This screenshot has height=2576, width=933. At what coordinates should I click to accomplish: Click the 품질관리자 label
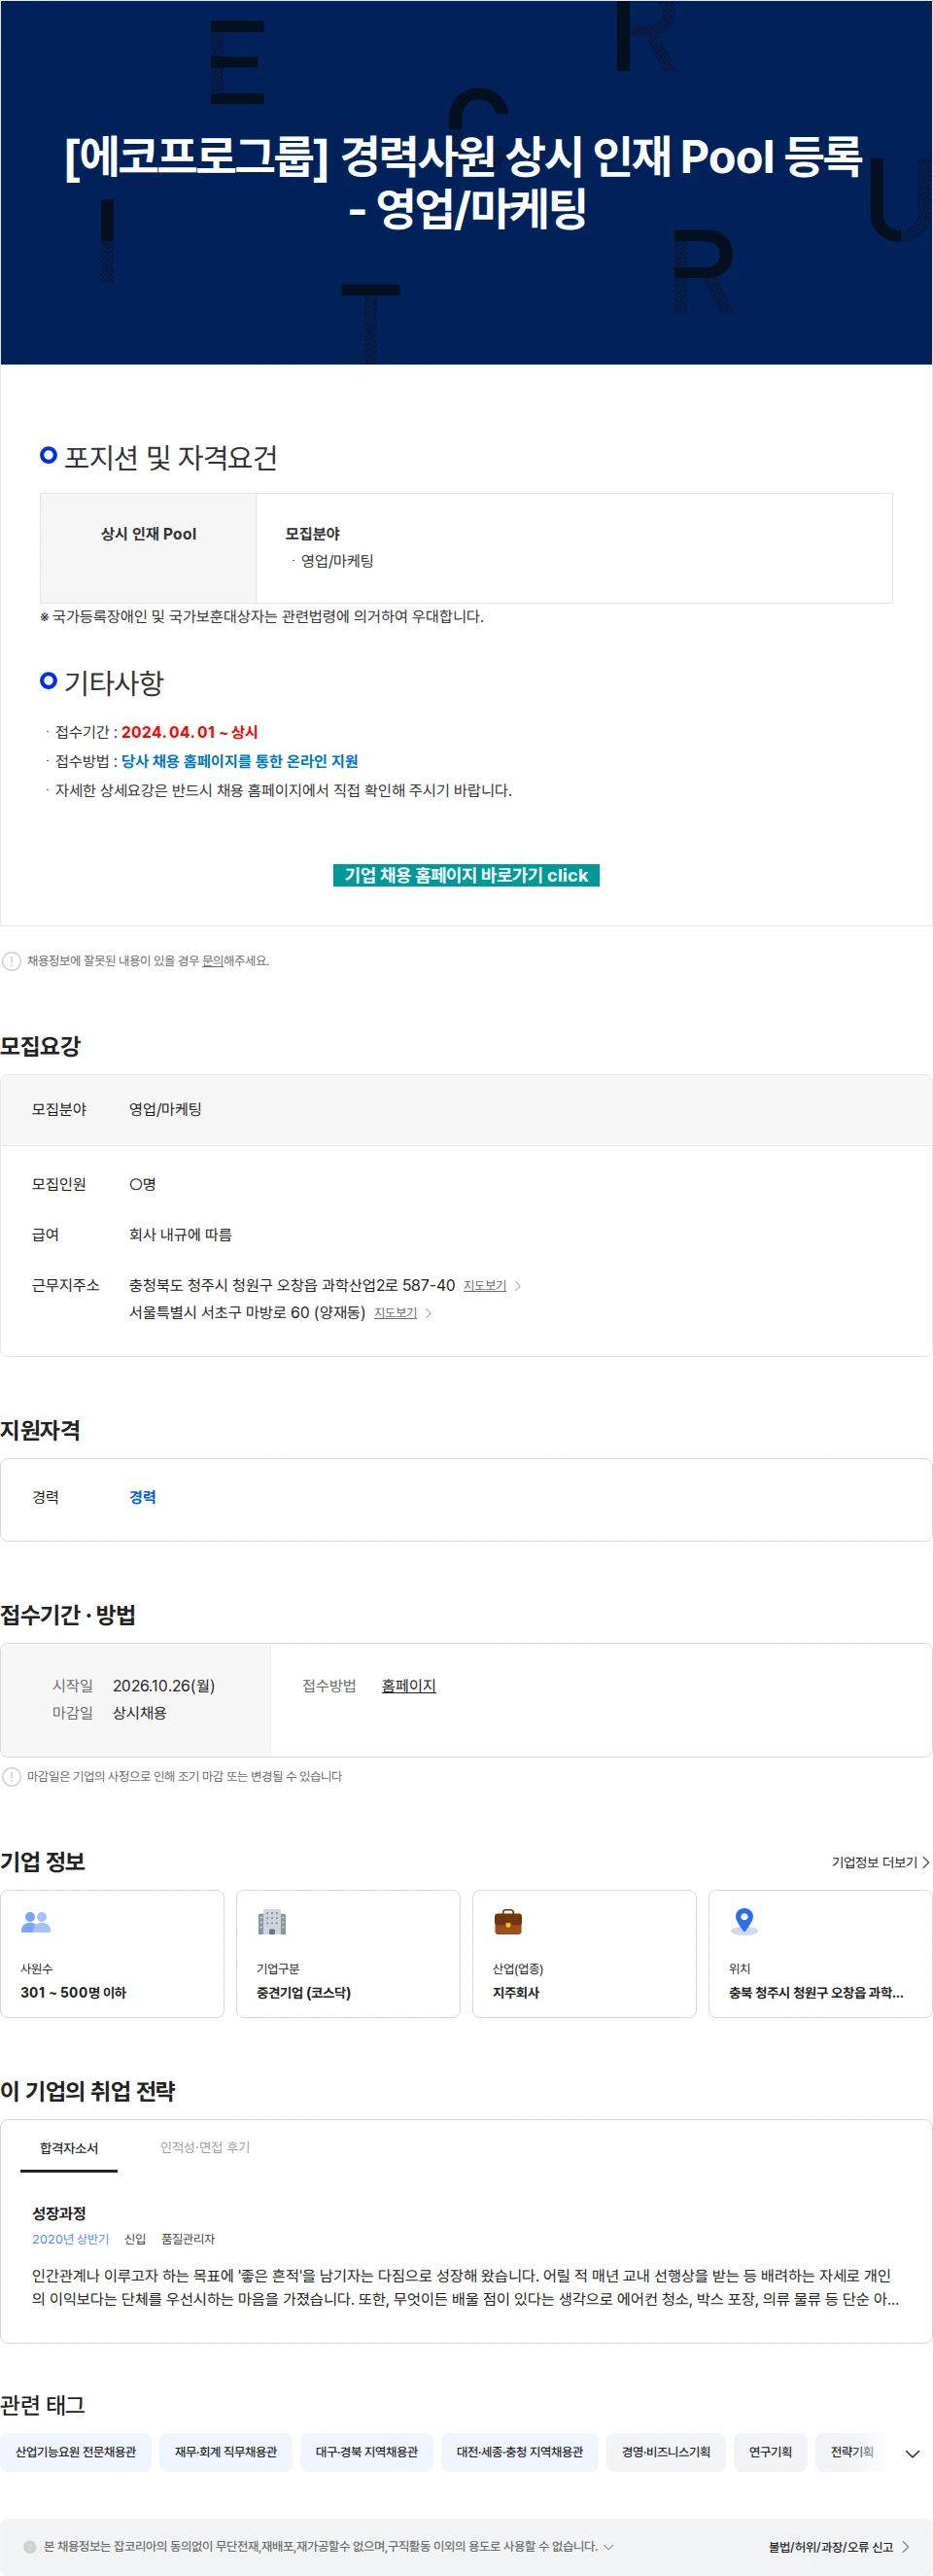point(188,2239)
